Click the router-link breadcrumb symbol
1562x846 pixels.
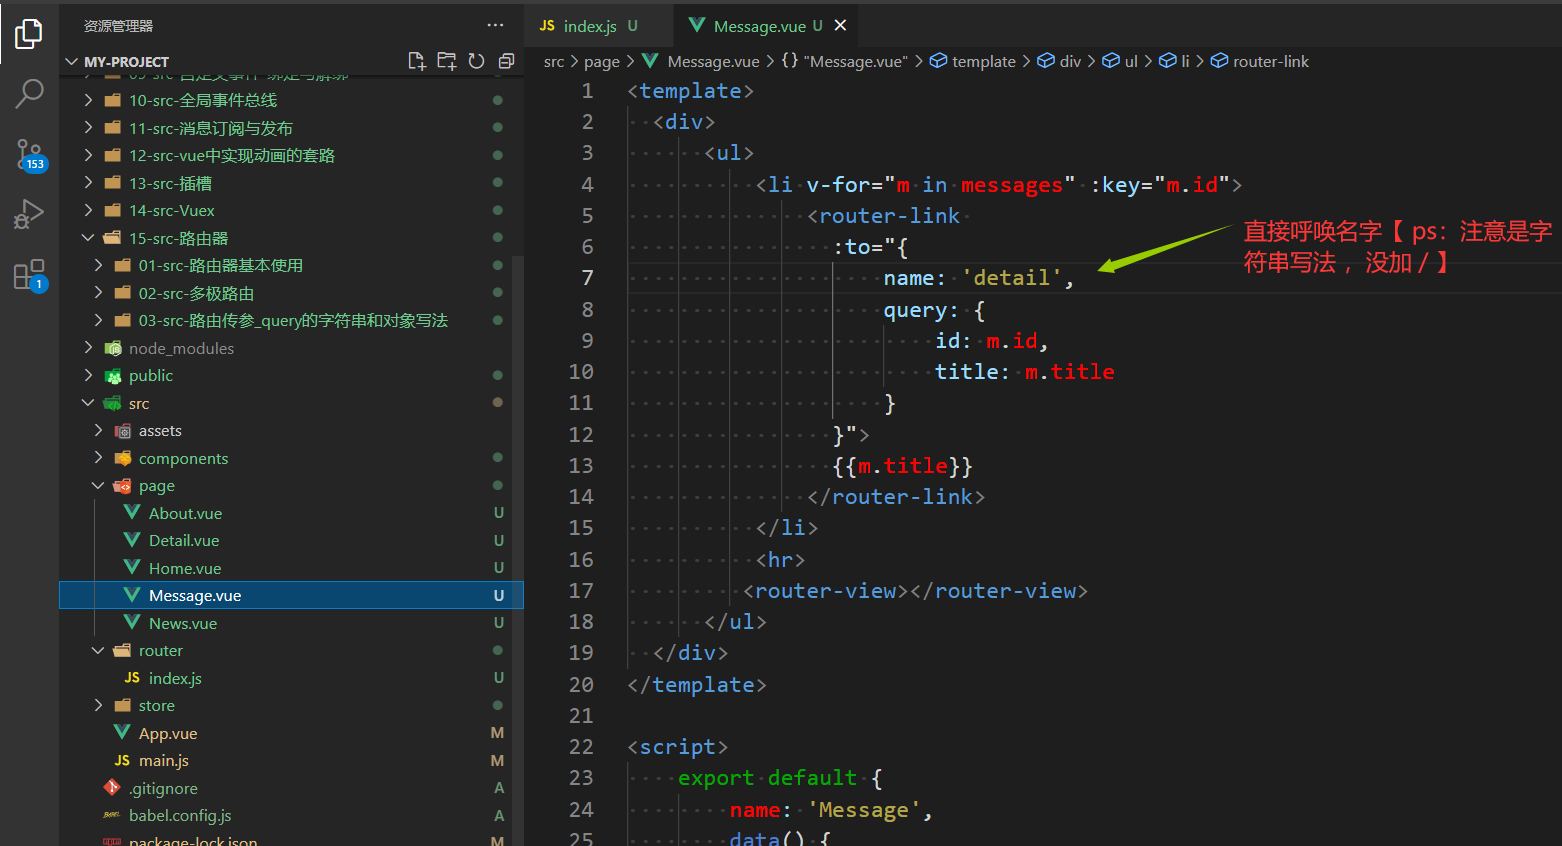(x=1260, y=61)
